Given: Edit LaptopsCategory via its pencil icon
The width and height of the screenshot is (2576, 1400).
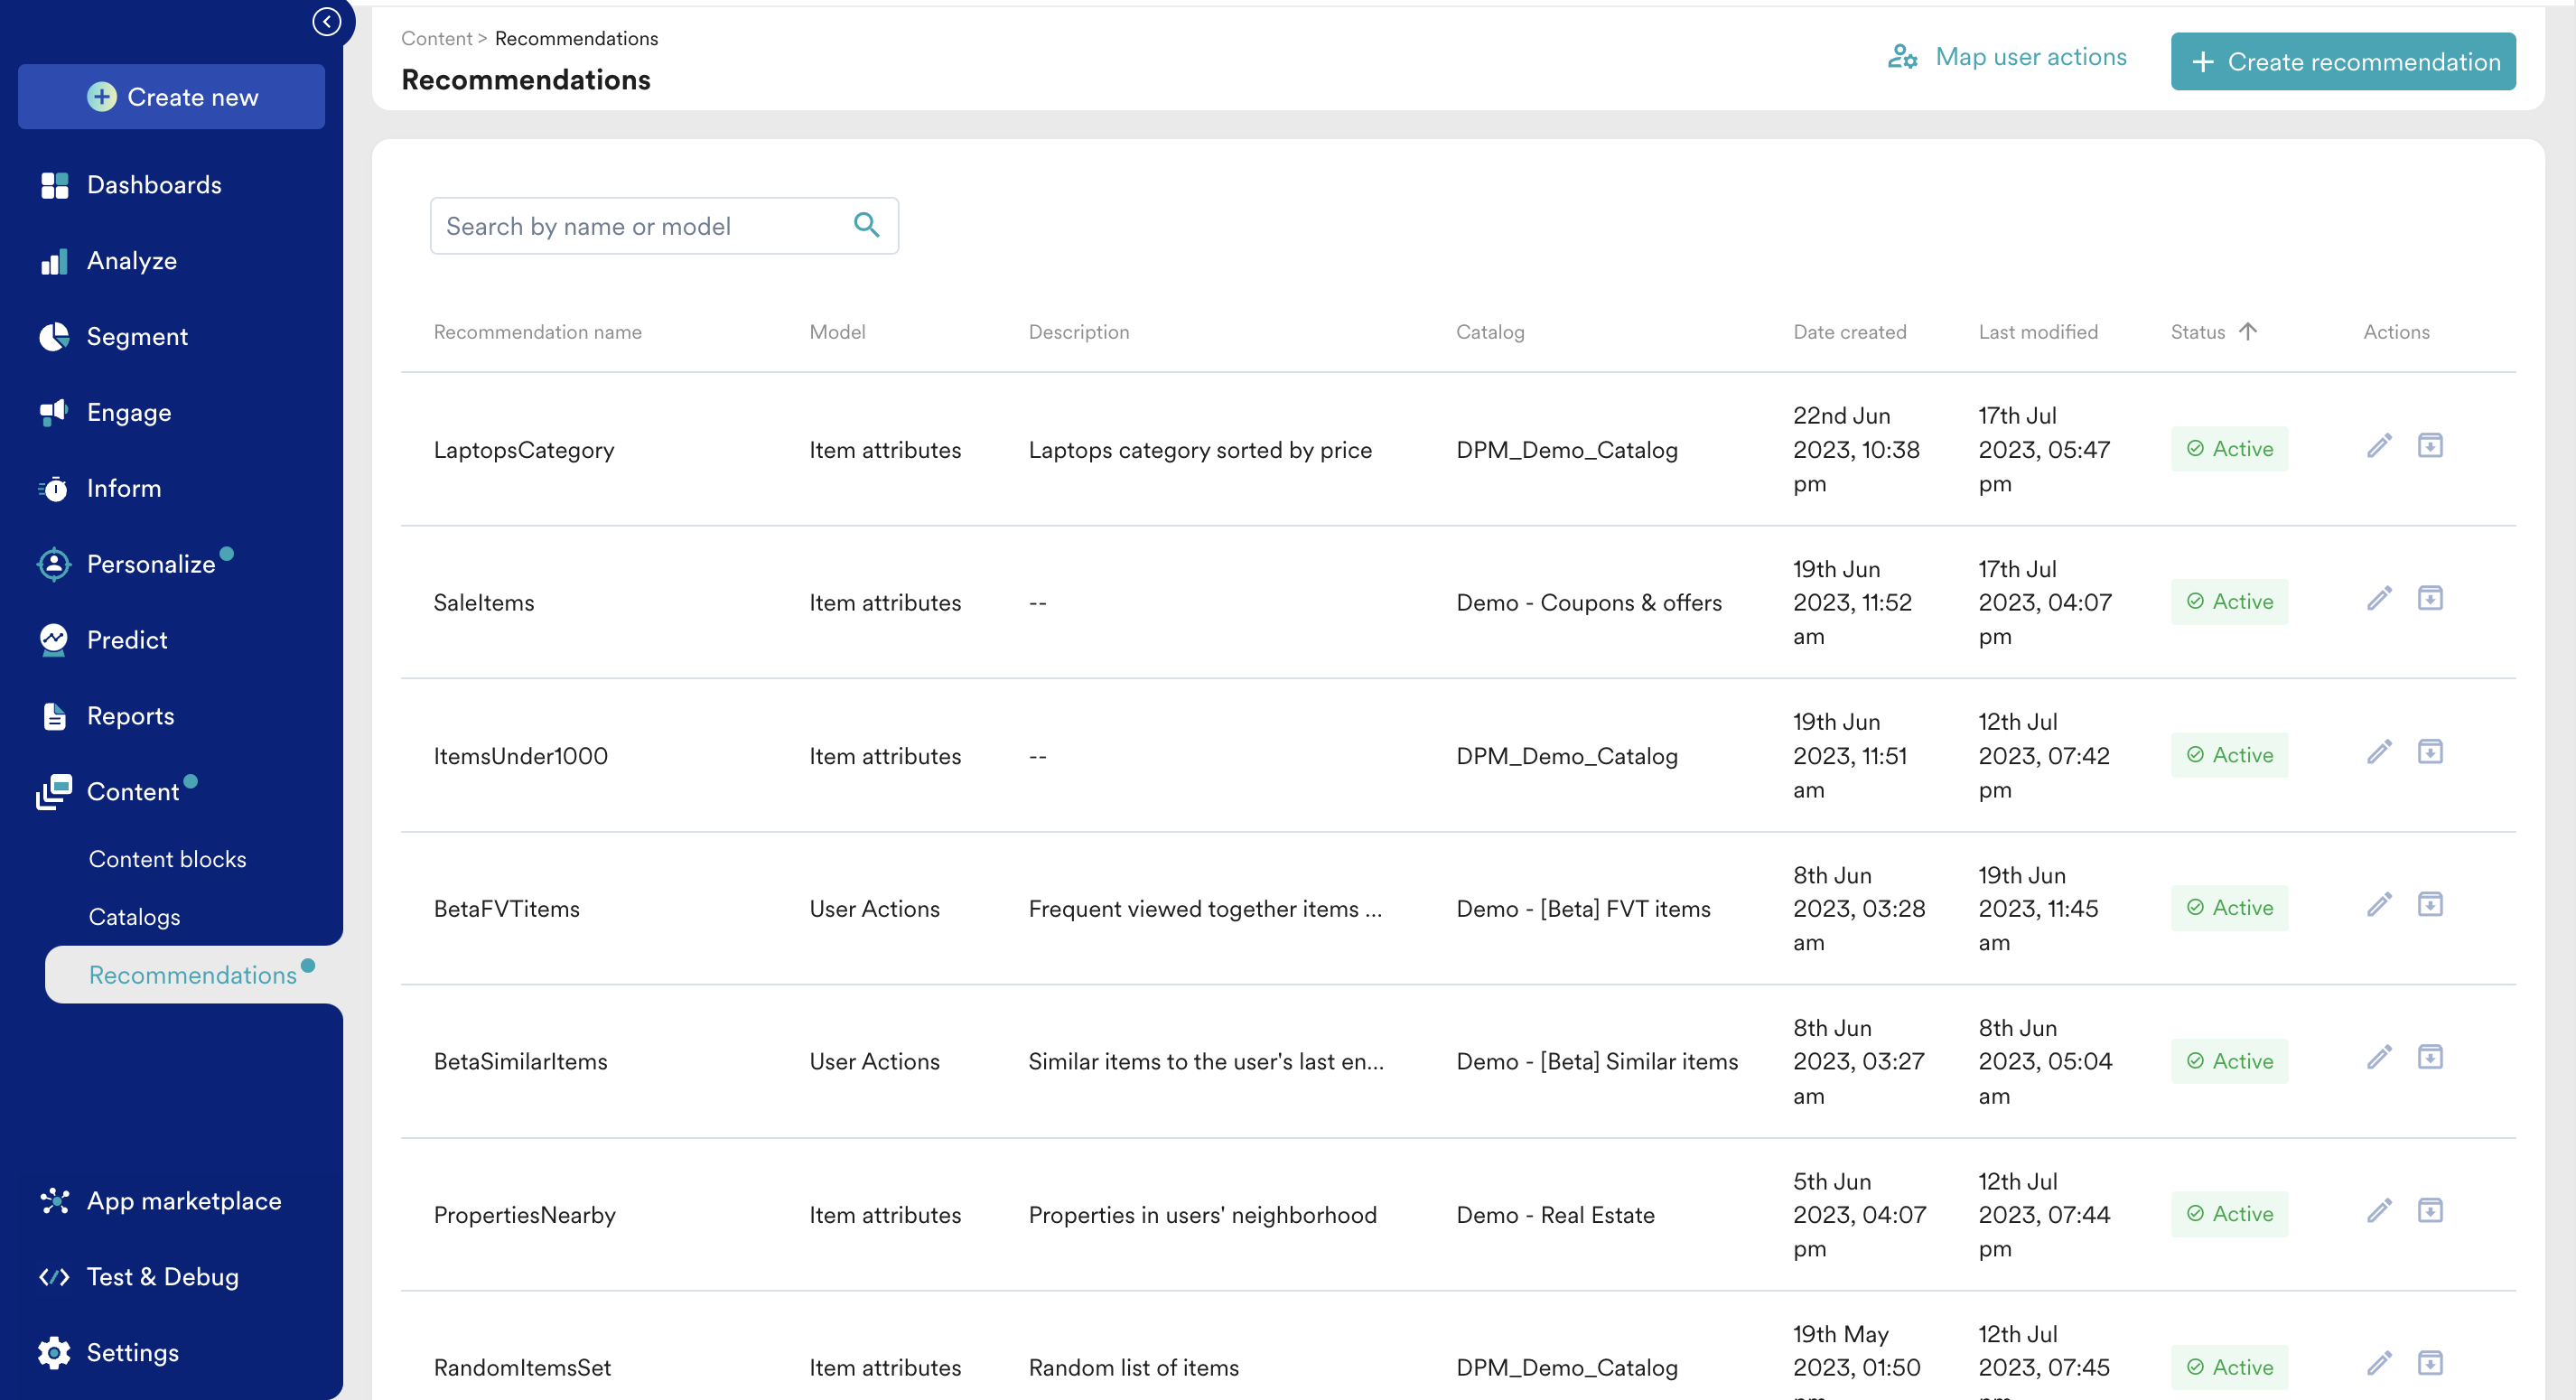Looking at the screenshot, I should [2379, 446].
